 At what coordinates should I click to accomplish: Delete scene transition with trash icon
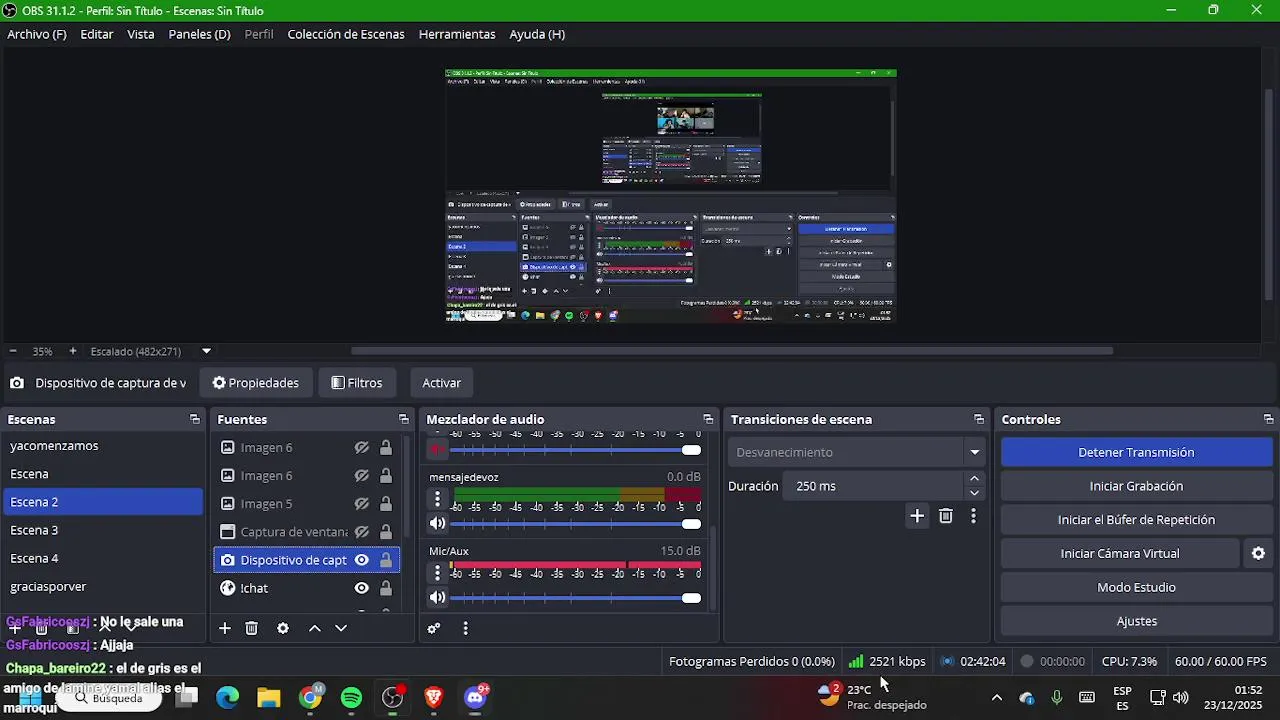coord(946,516)
